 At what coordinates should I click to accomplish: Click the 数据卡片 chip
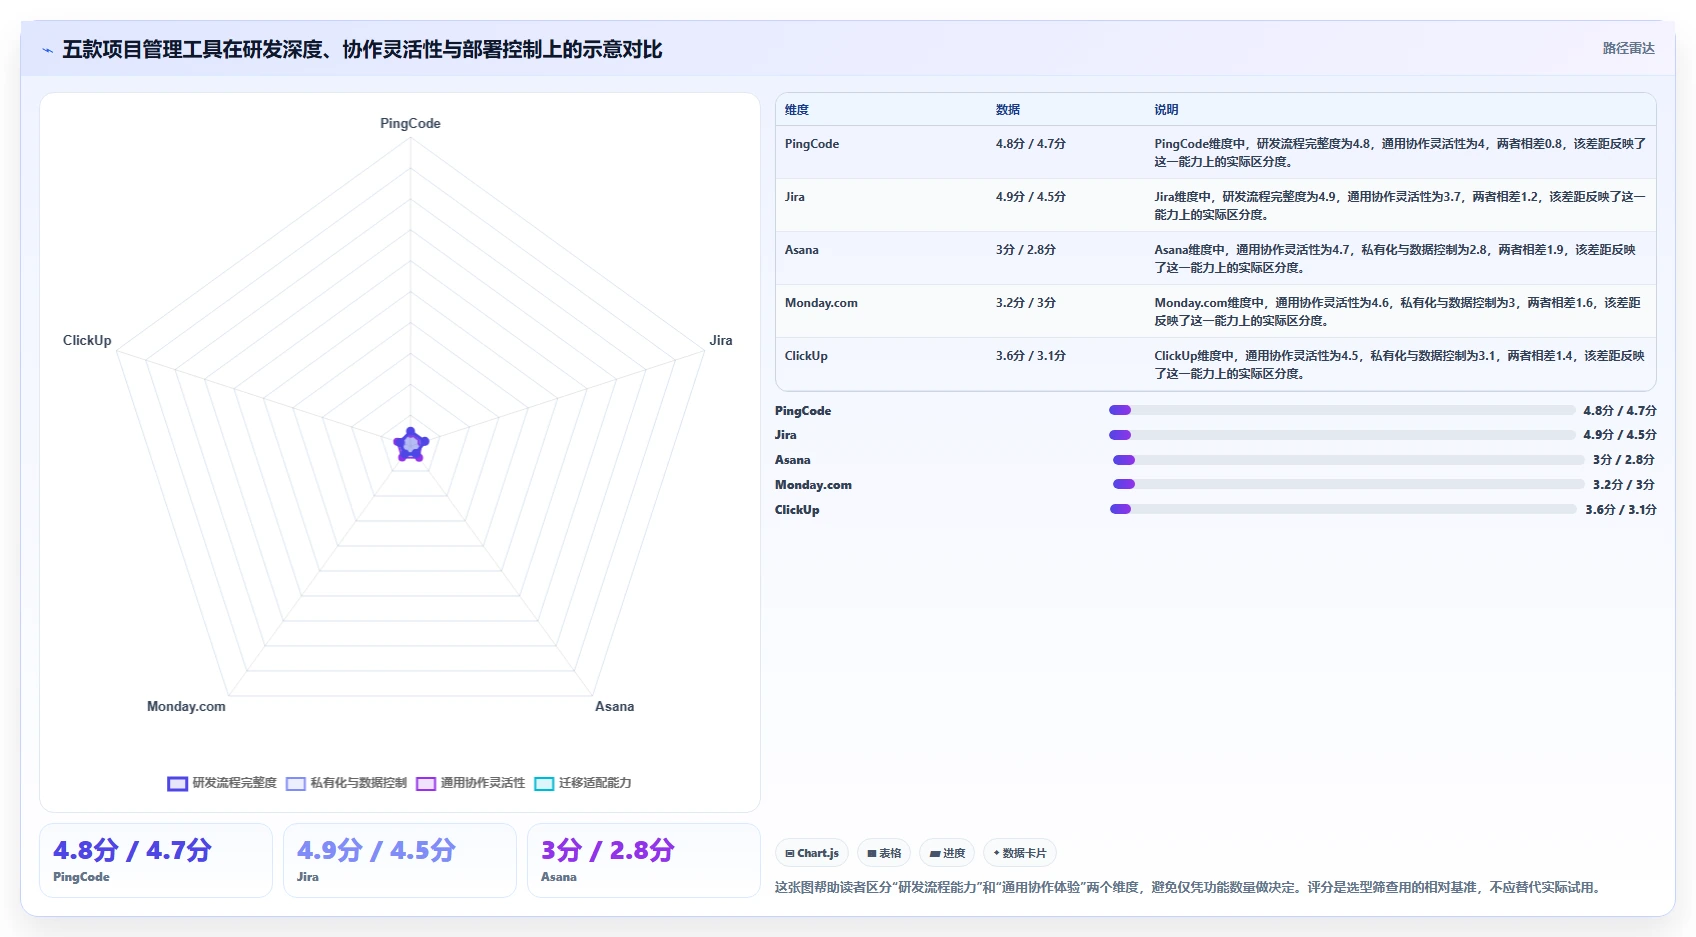coord(1020,853)
